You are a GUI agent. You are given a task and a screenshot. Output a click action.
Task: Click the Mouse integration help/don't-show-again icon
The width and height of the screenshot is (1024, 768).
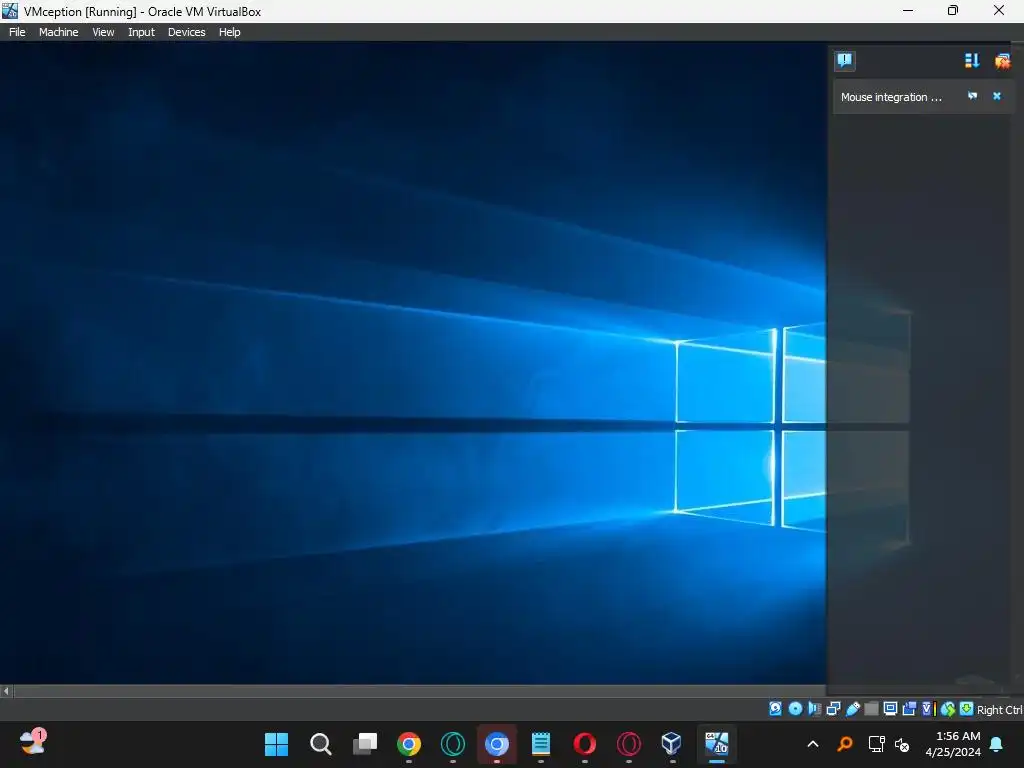[972, 96]
